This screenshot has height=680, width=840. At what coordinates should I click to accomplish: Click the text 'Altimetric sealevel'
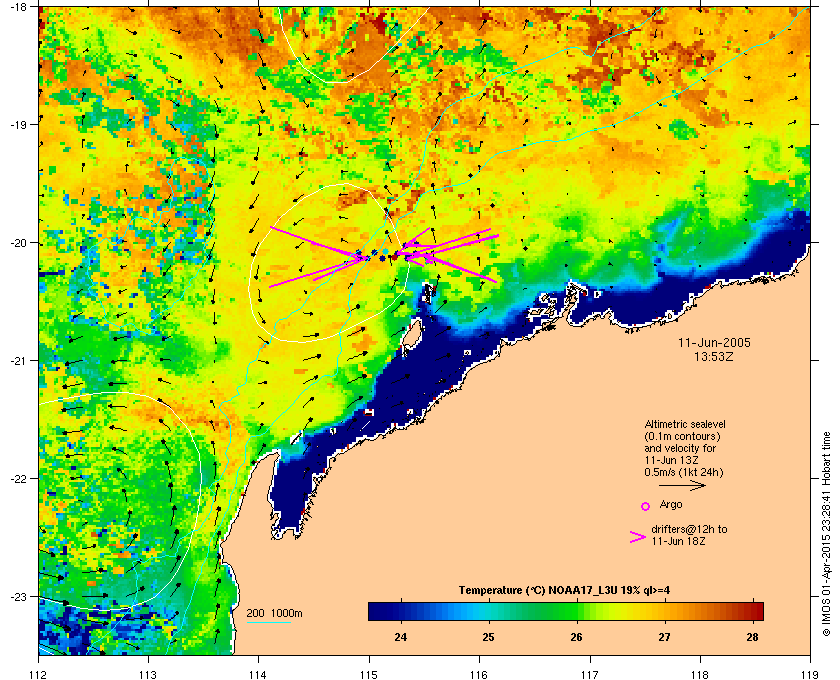tap(685, 424)
